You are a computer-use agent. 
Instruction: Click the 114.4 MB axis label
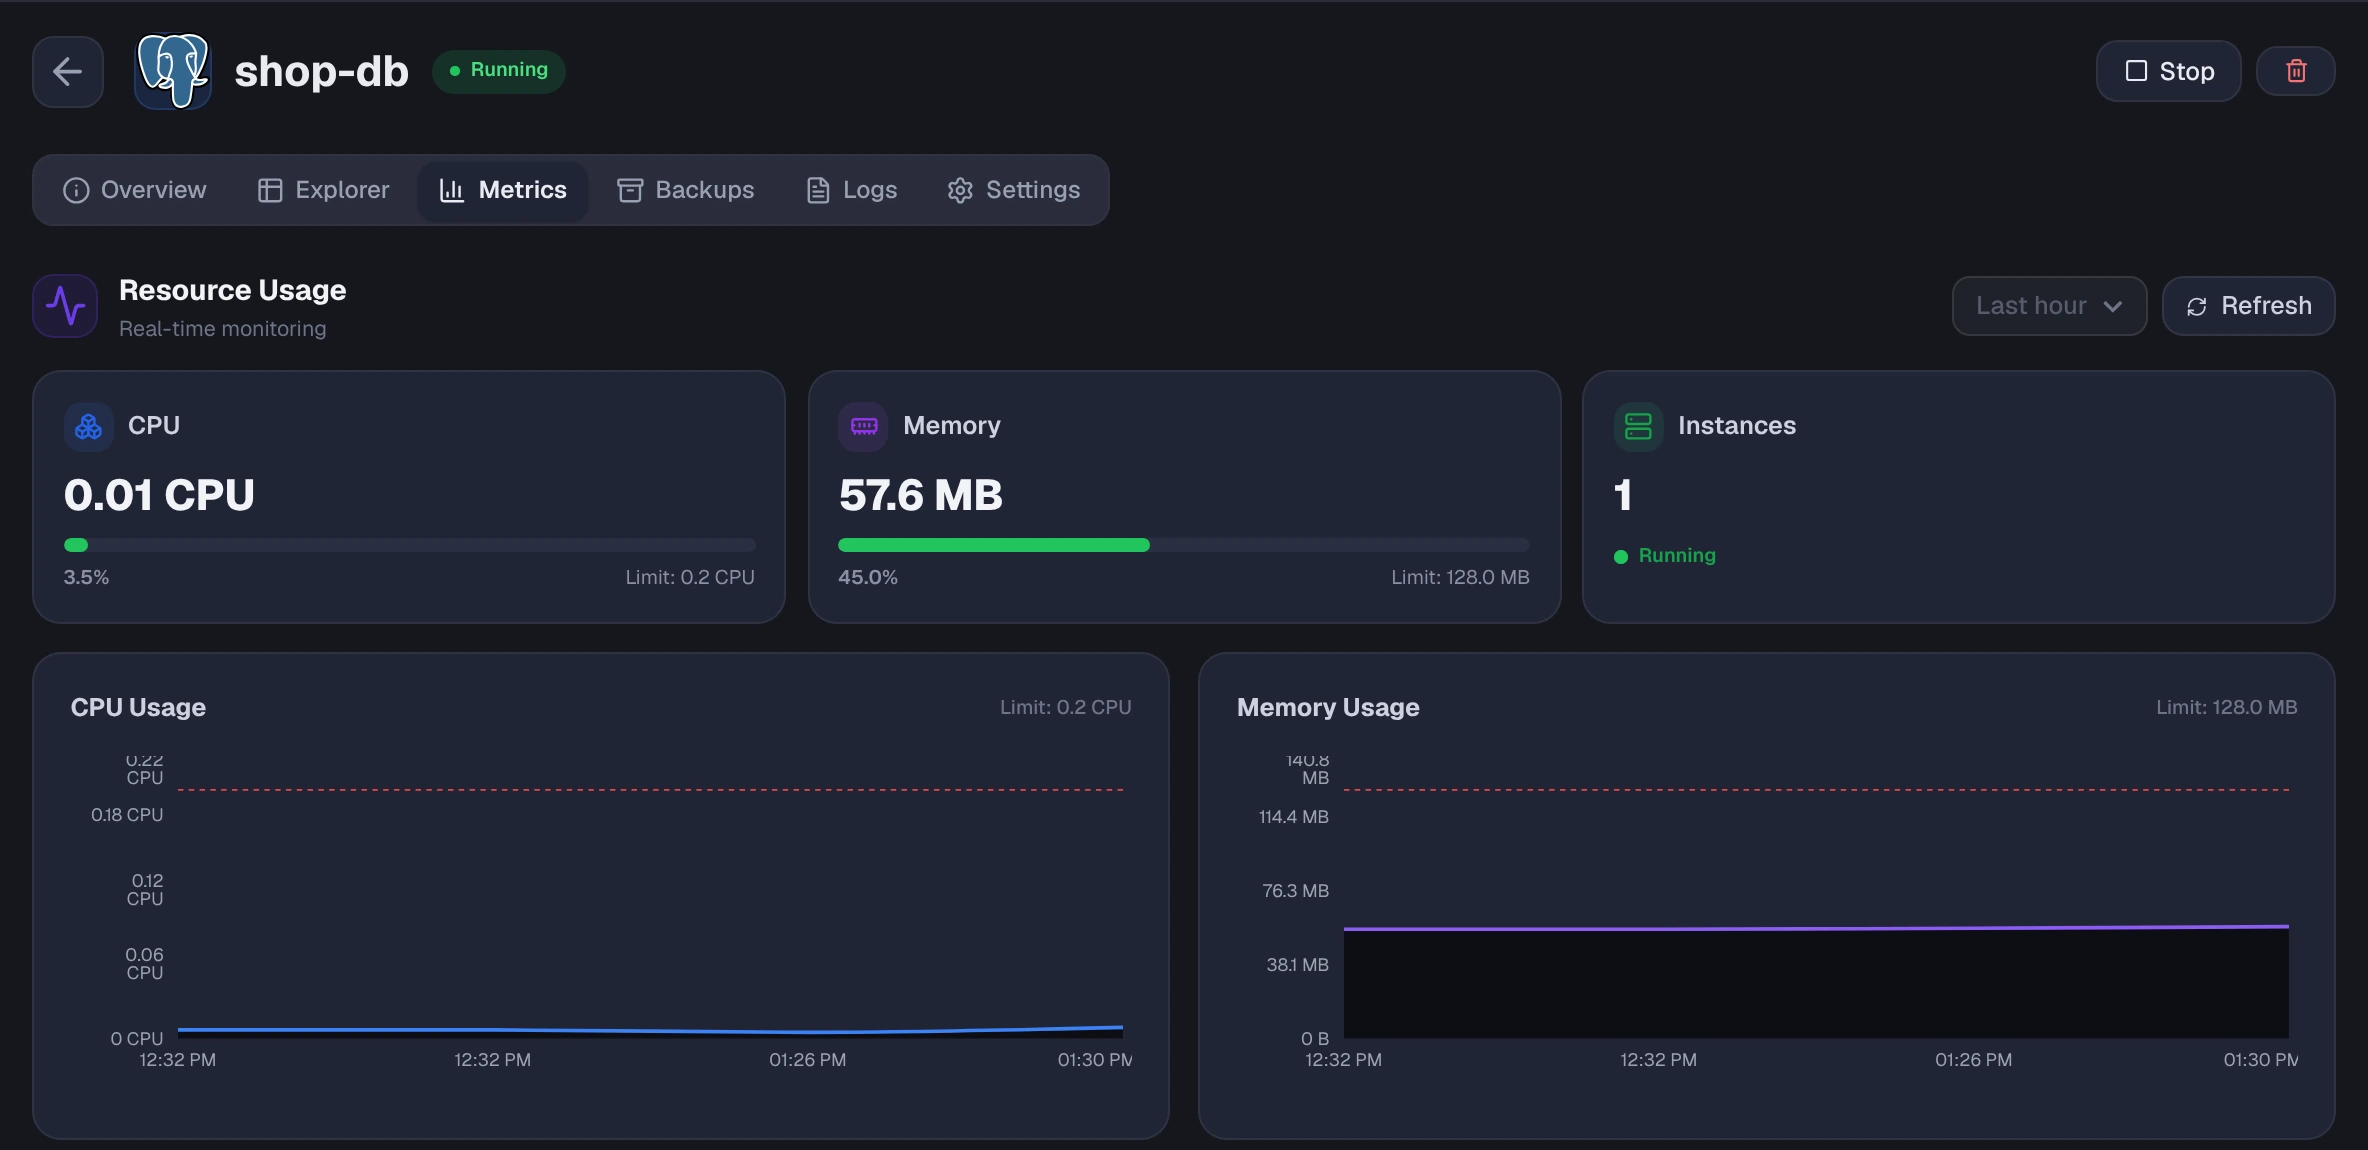[x=1293, y=817]
